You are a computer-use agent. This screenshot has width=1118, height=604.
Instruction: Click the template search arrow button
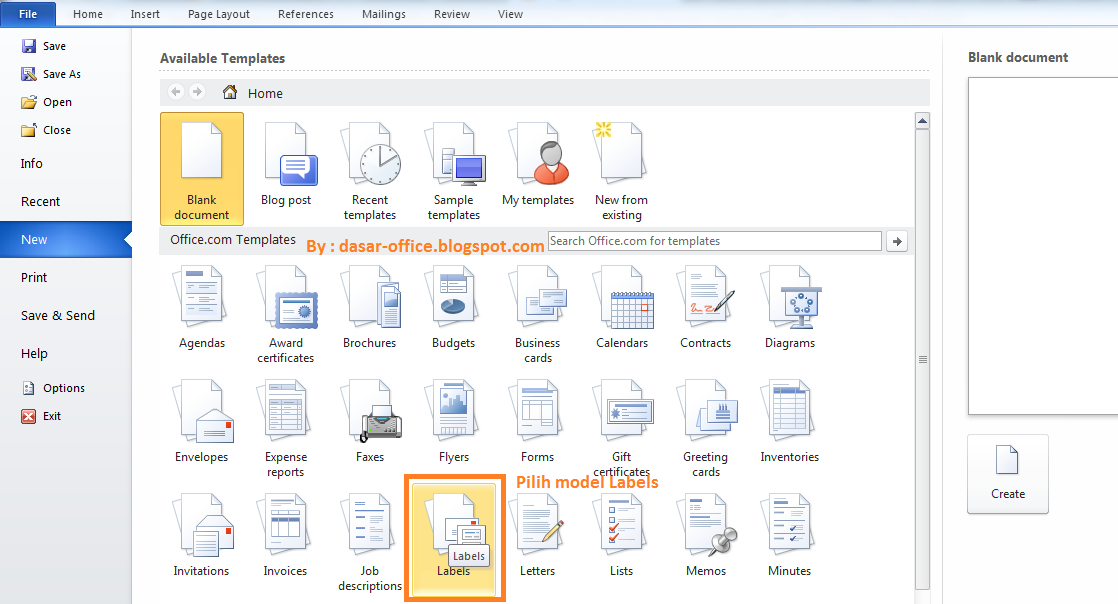(897, 242)
